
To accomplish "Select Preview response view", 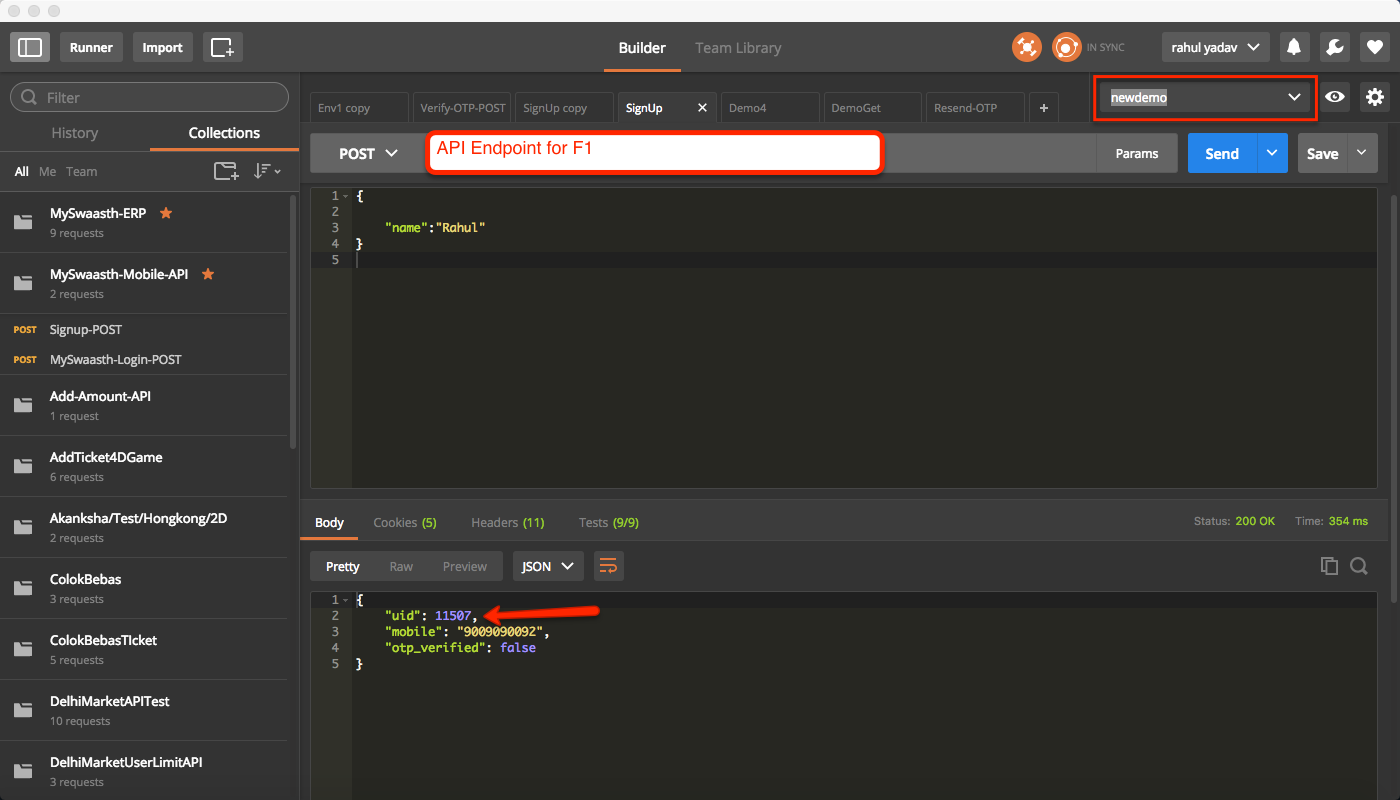I will pyautogui.click(x=465, y=566).
